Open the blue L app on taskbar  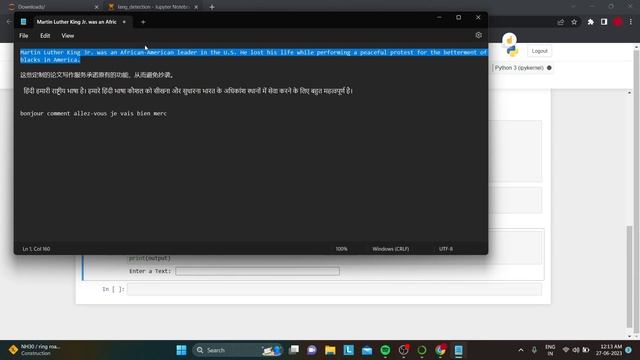[349, 350]
